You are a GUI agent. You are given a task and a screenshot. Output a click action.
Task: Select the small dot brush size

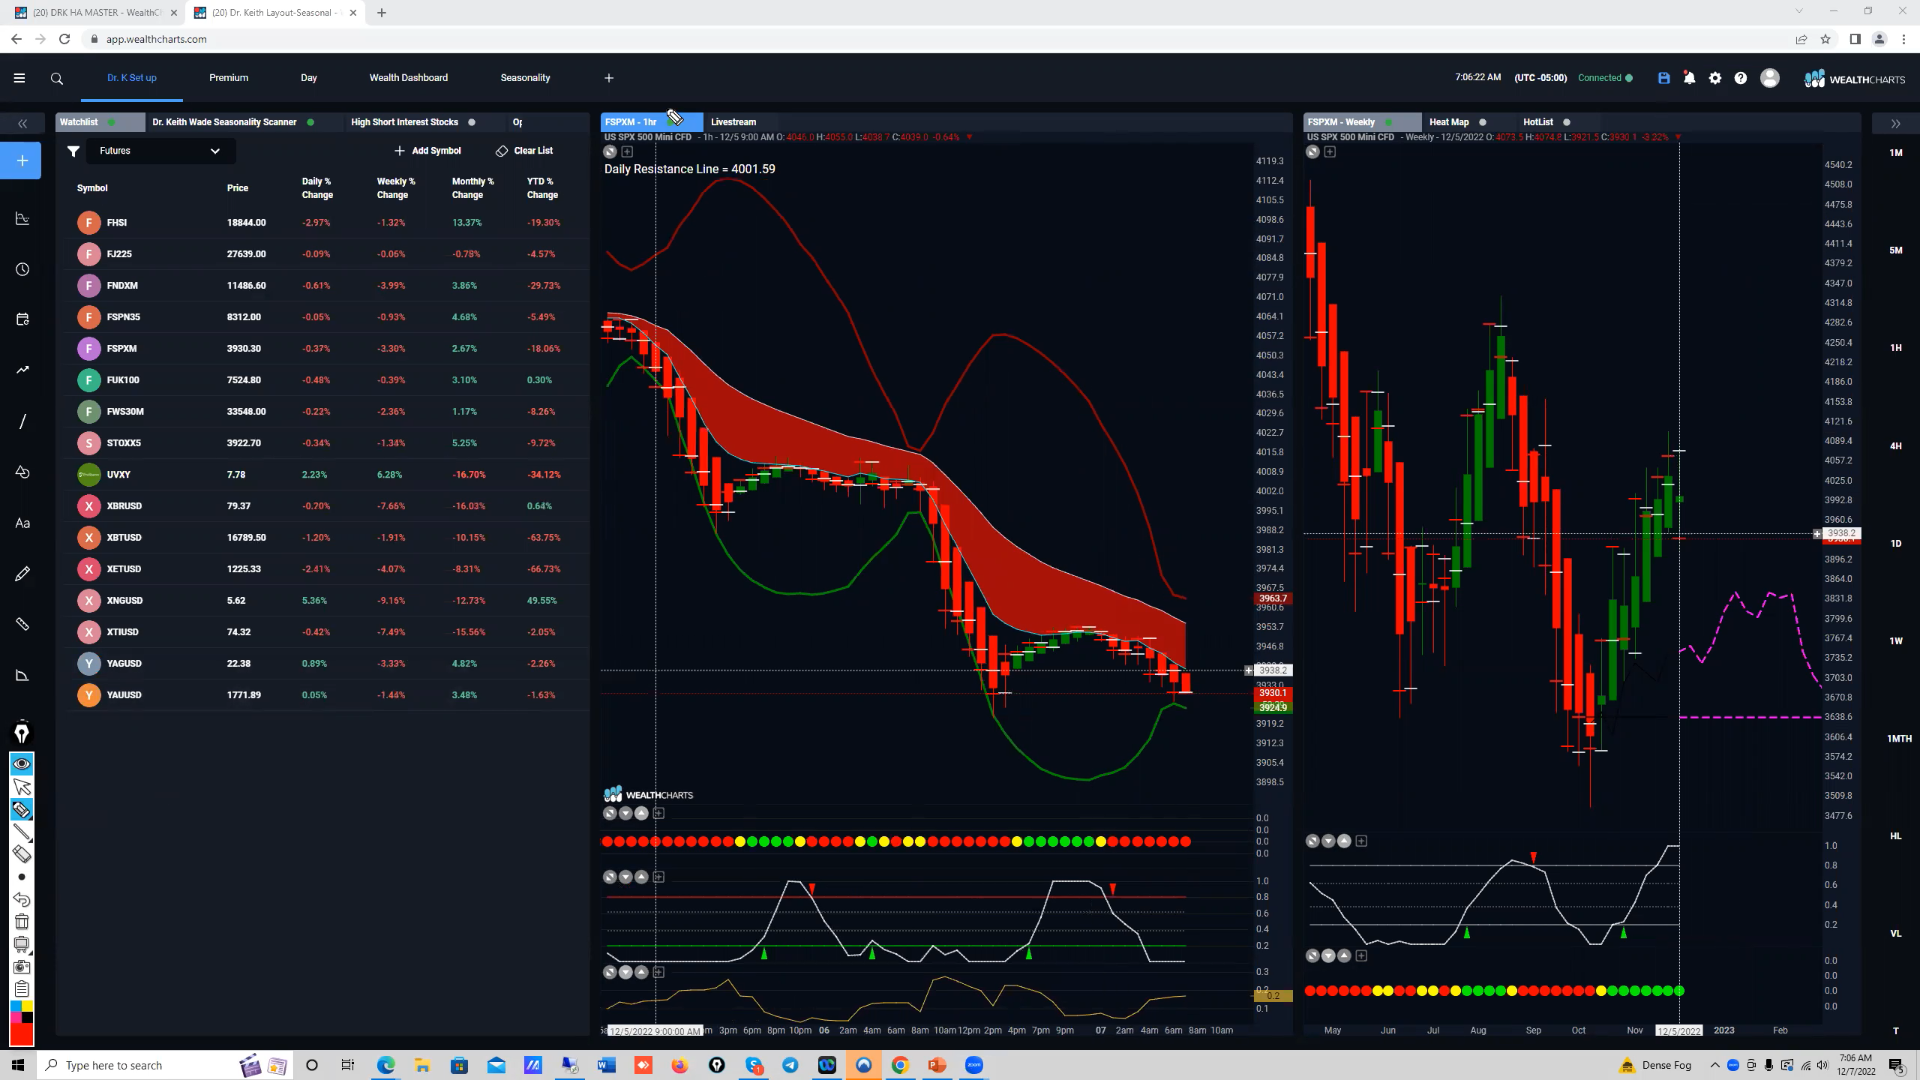pyautogui.click(x=21, y=877)
